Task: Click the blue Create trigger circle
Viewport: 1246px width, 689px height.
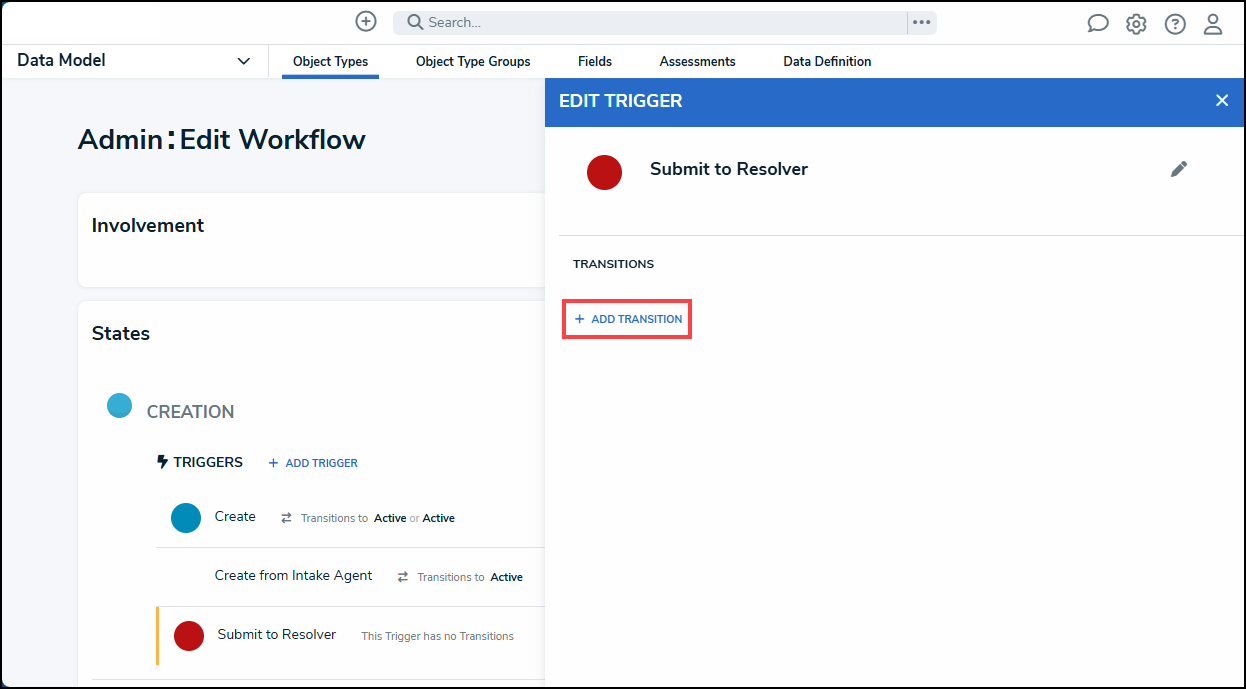Action: pos(186,518)
